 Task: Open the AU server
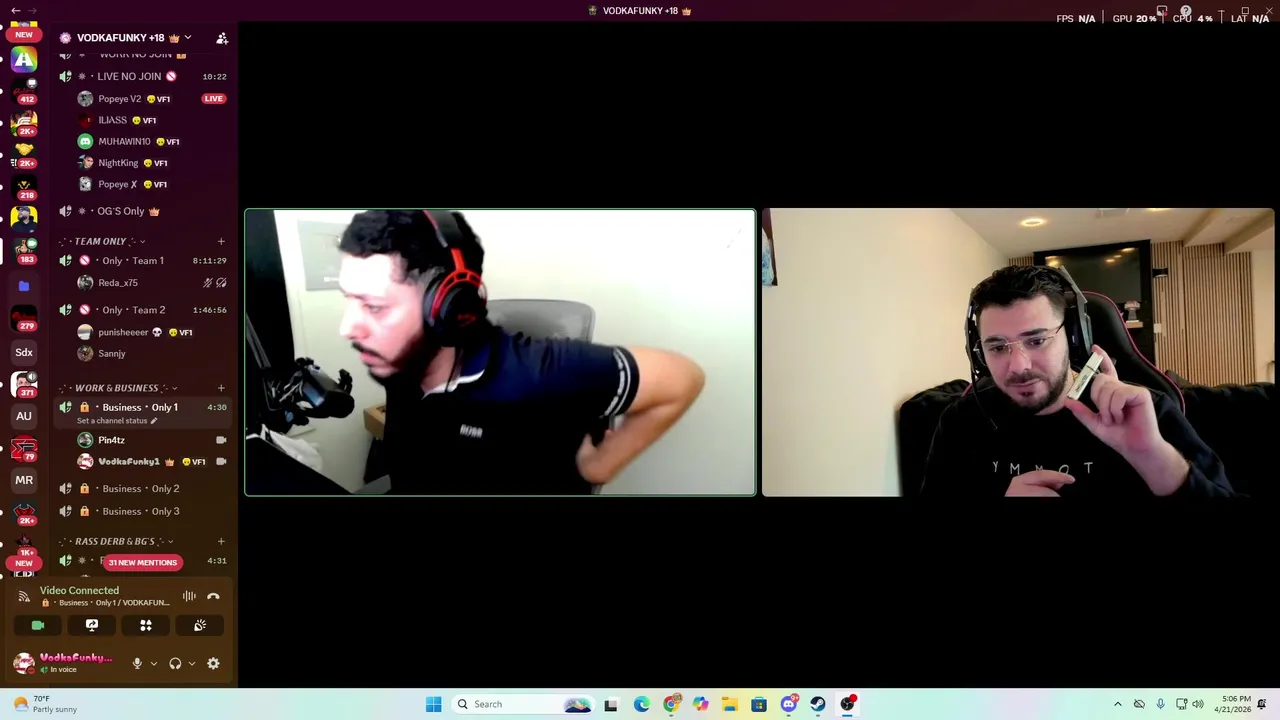pos(24,416)
